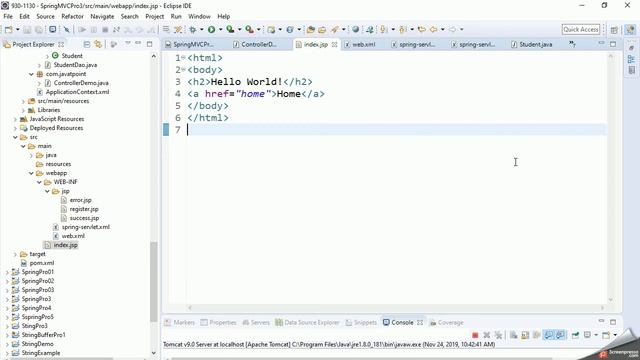
Task: Click Remove All Terminated Launches icon
Action: click(498, 335)
